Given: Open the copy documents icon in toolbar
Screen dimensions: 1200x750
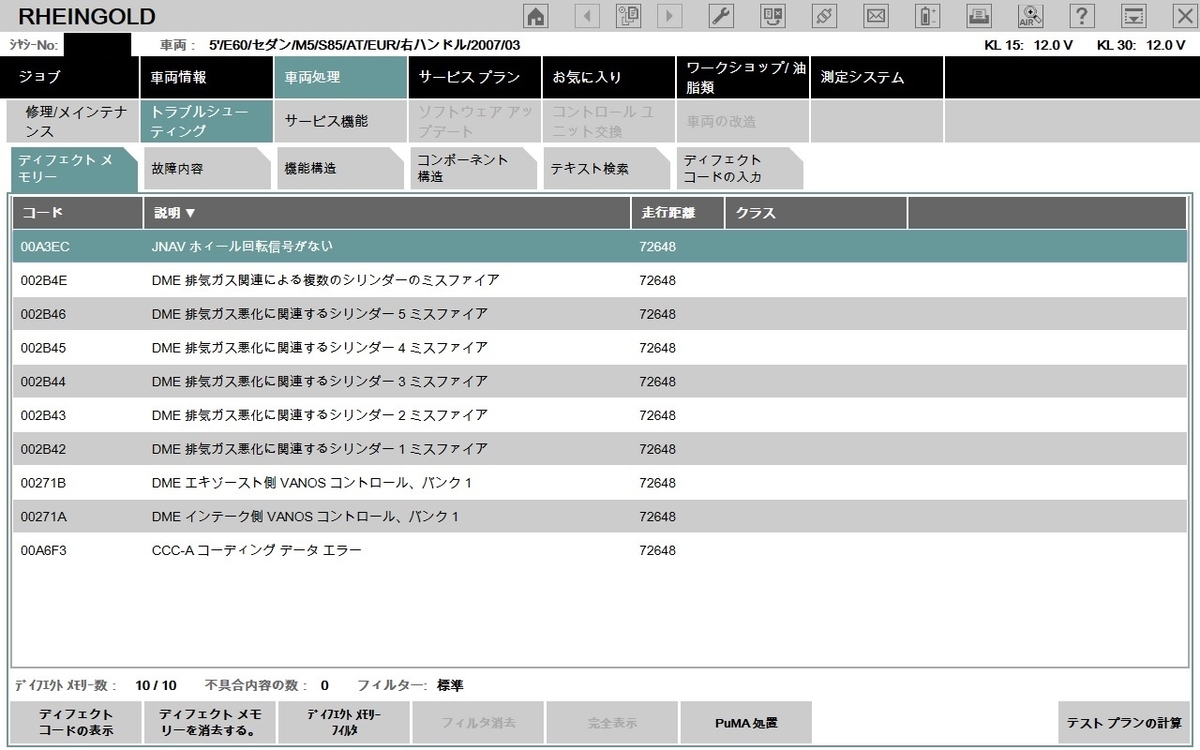Looking at the screenshot, I should point(629,15).
